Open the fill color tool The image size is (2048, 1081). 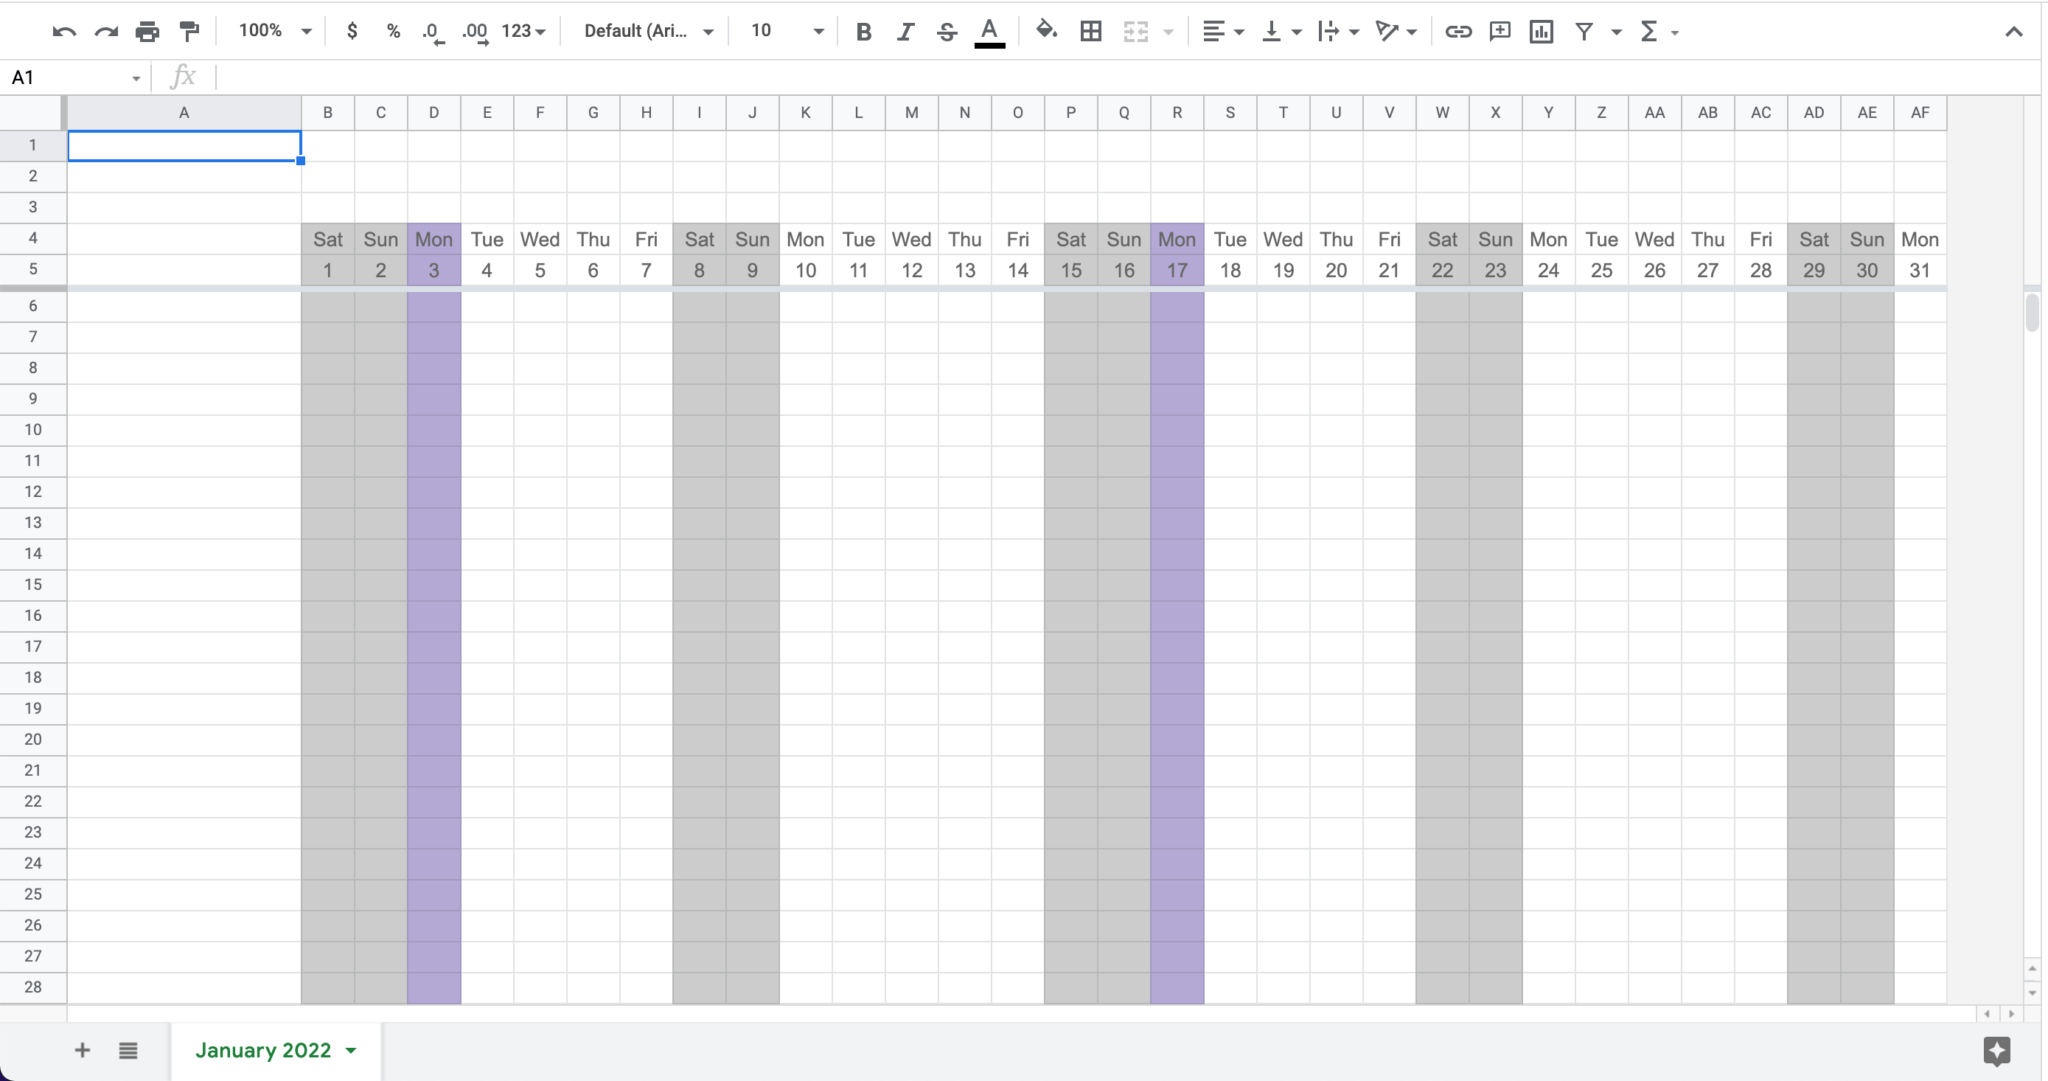pyautogui.click(x=1045, y=31)
